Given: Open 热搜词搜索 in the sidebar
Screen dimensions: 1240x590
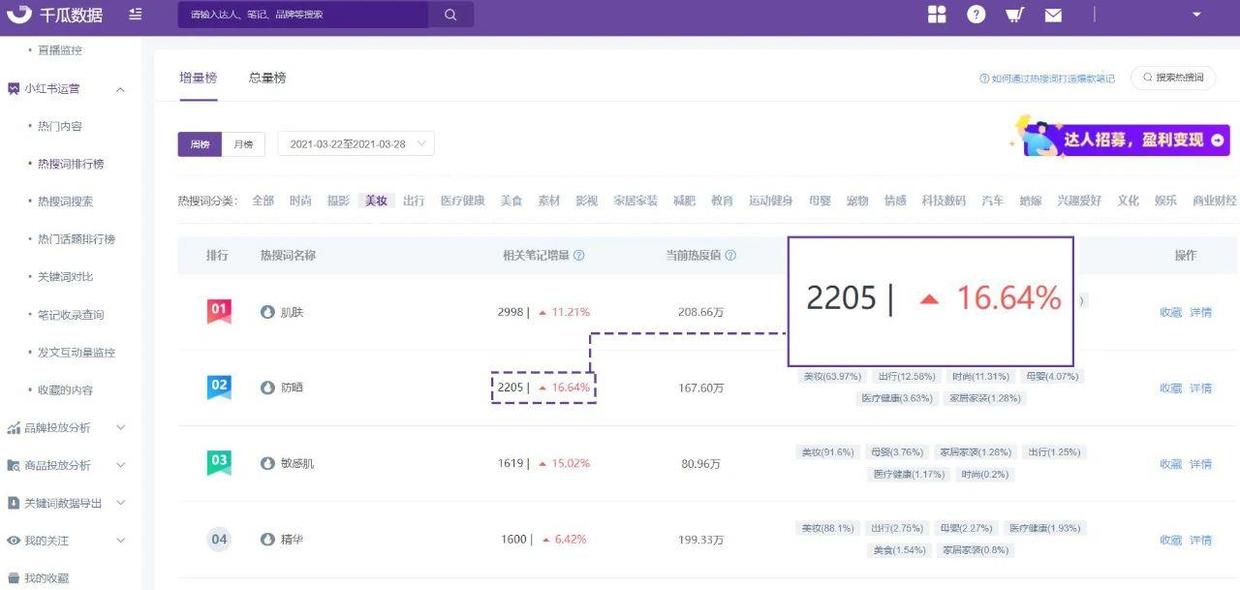Looking at the screenshot, I should [x=65, y=201].
